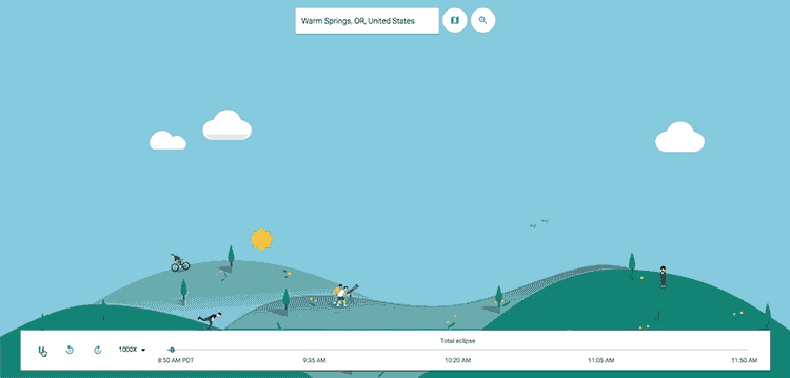Click the Total eclipse label
Screen dimensions: 790x378
457,341
